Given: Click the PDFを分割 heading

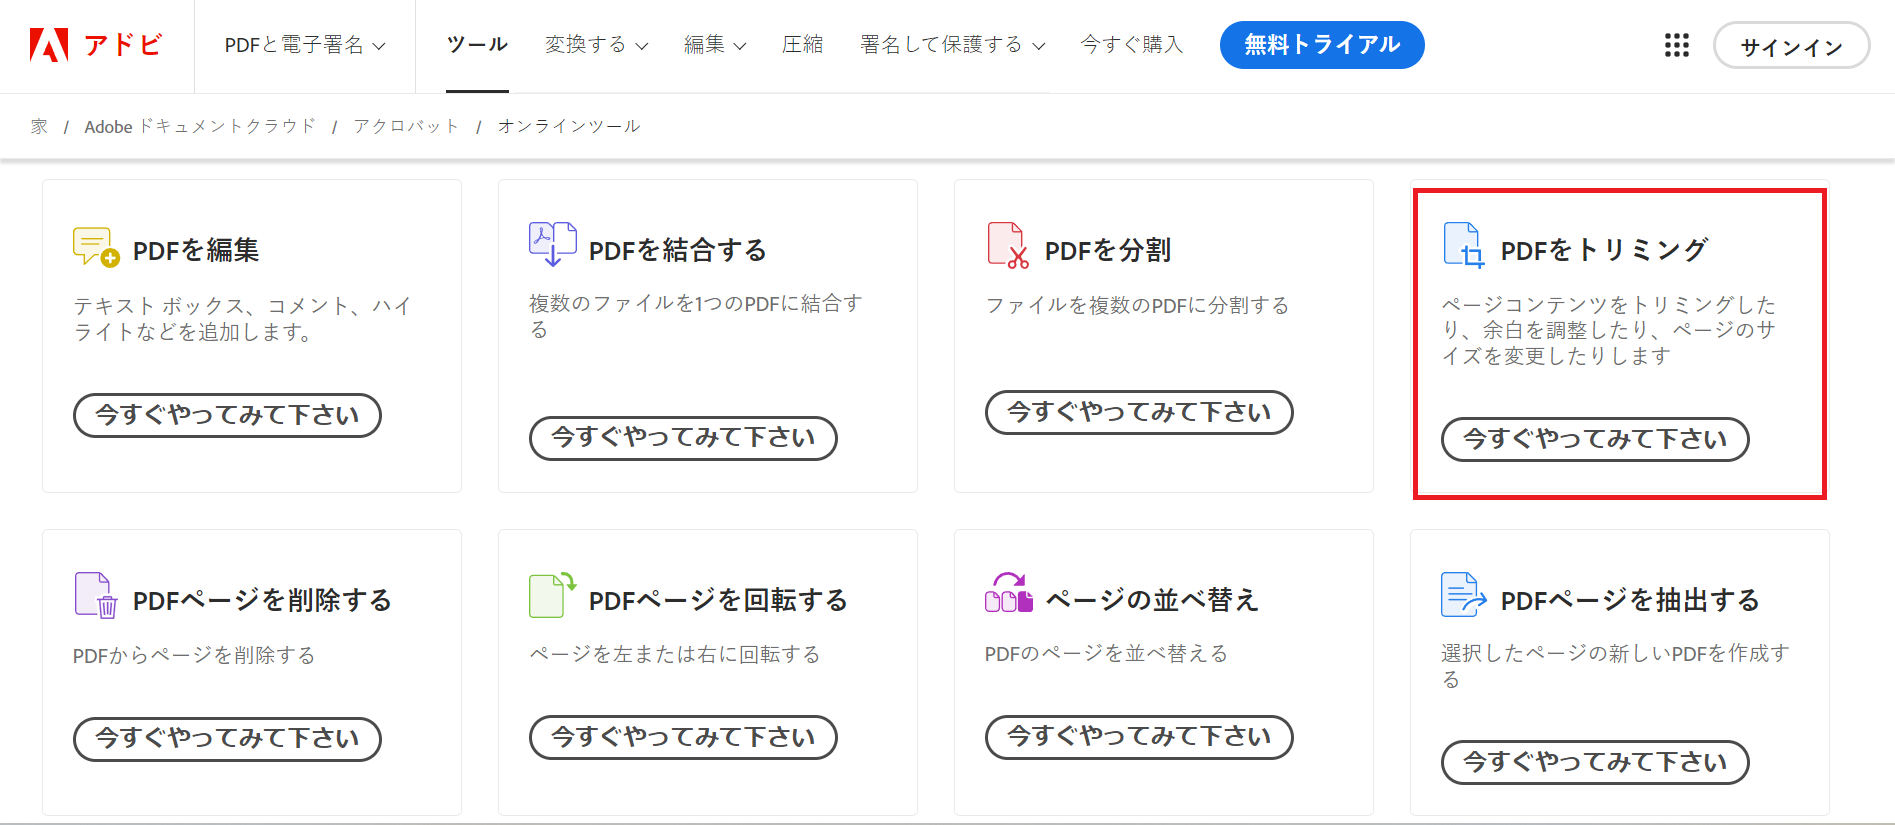Looking at the screenshot, I should coord(1108,250).
